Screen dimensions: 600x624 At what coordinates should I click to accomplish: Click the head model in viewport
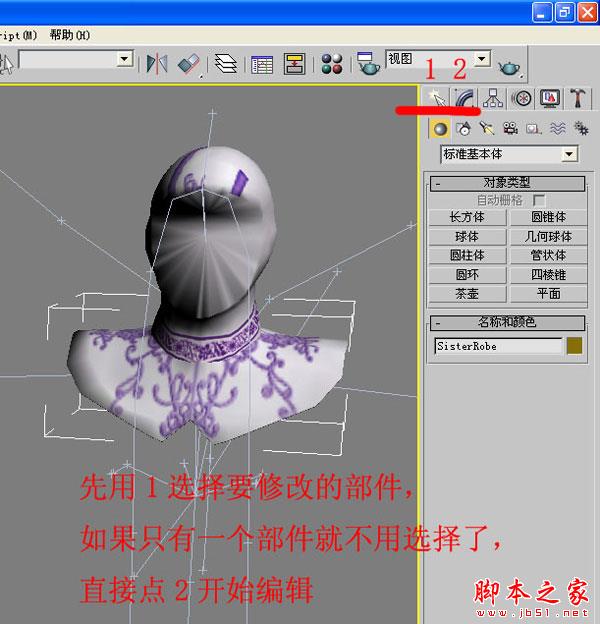pyautogui.click(x=211, y=231)
